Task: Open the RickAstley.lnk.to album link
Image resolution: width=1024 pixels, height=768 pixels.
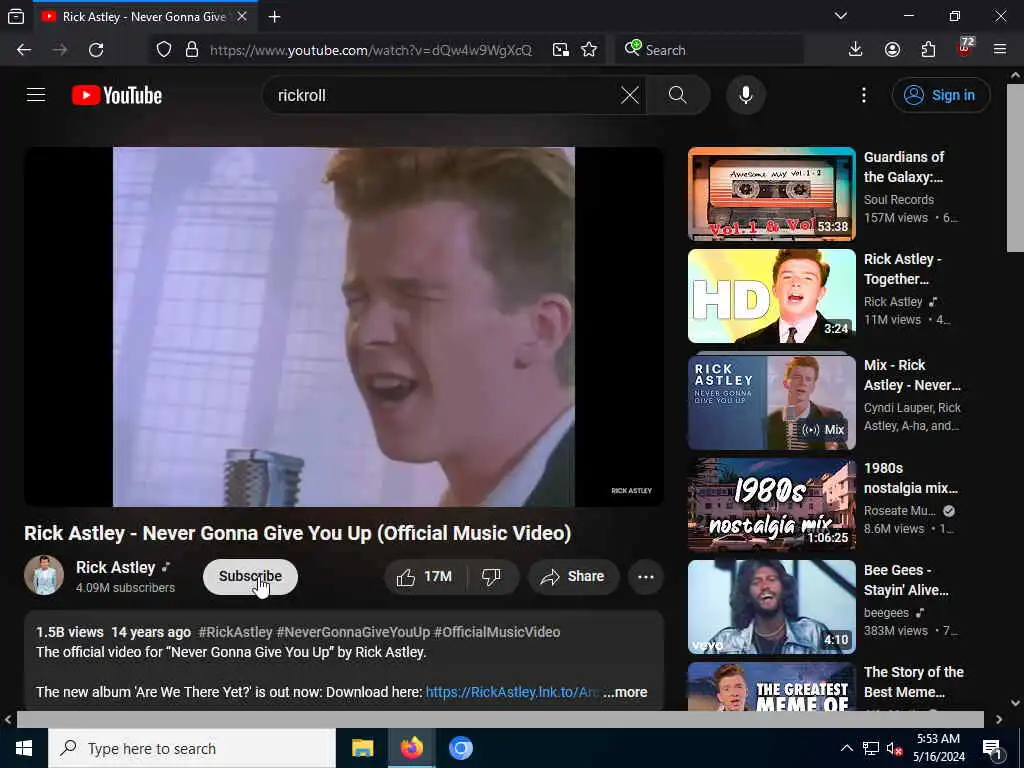Action: click(513, 692)
